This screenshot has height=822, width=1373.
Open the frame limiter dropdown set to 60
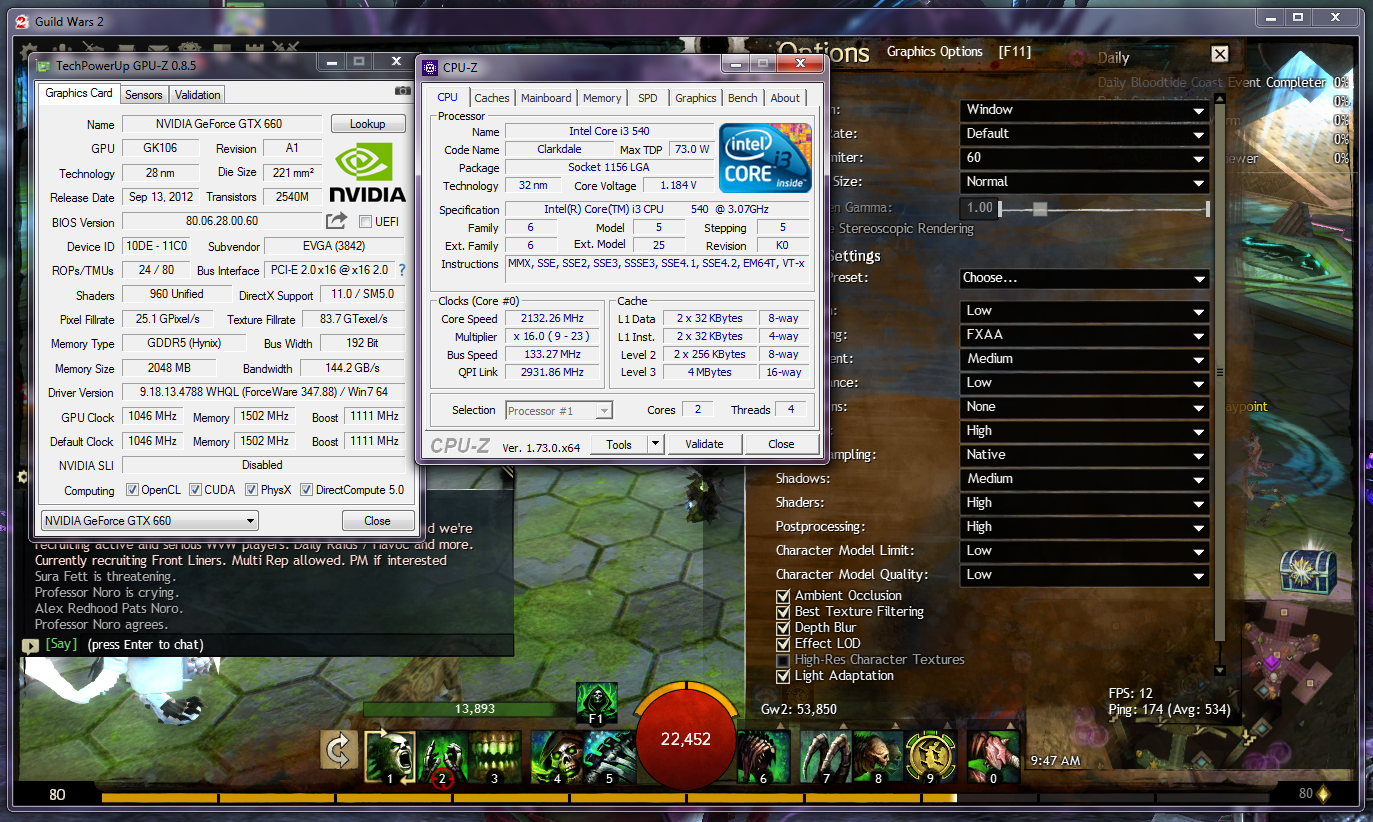[1084, 158]
